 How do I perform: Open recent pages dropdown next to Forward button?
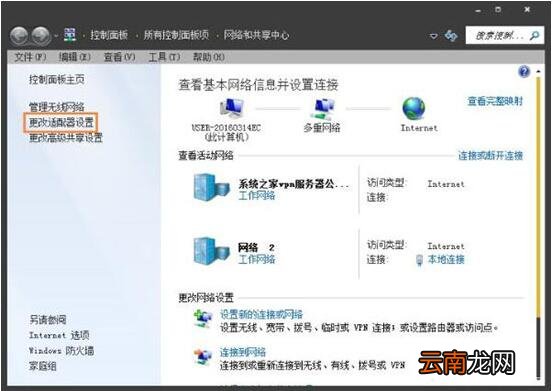click(56, 36)
